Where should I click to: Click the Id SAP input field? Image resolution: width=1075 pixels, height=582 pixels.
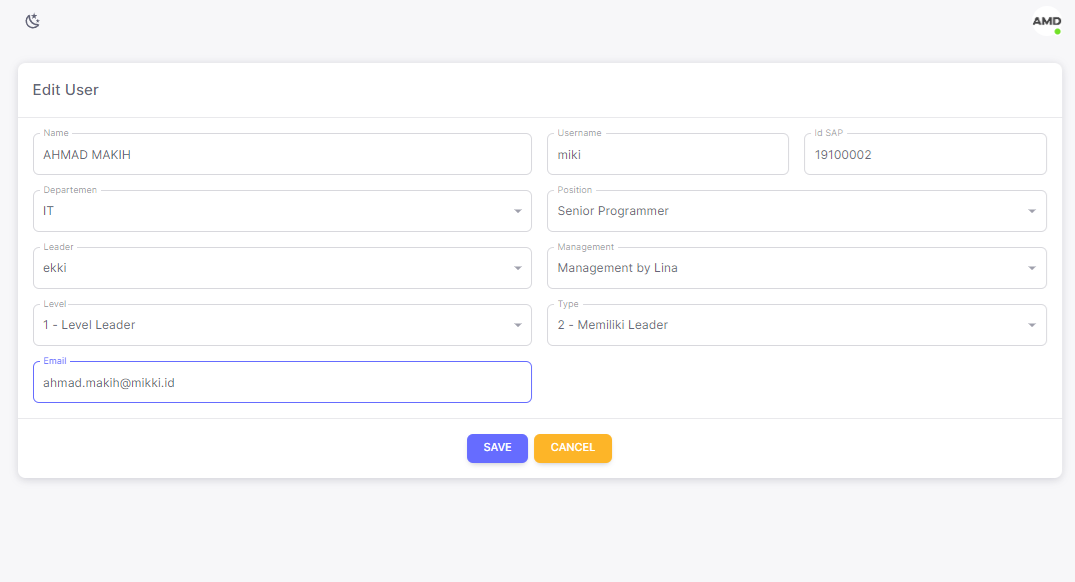925,155
